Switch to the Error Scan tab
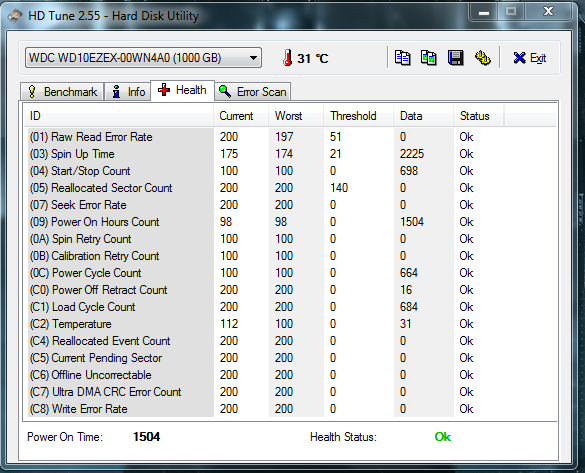Image resolution: width=585 pixels, height=473 pixels. tap(253, 92)
